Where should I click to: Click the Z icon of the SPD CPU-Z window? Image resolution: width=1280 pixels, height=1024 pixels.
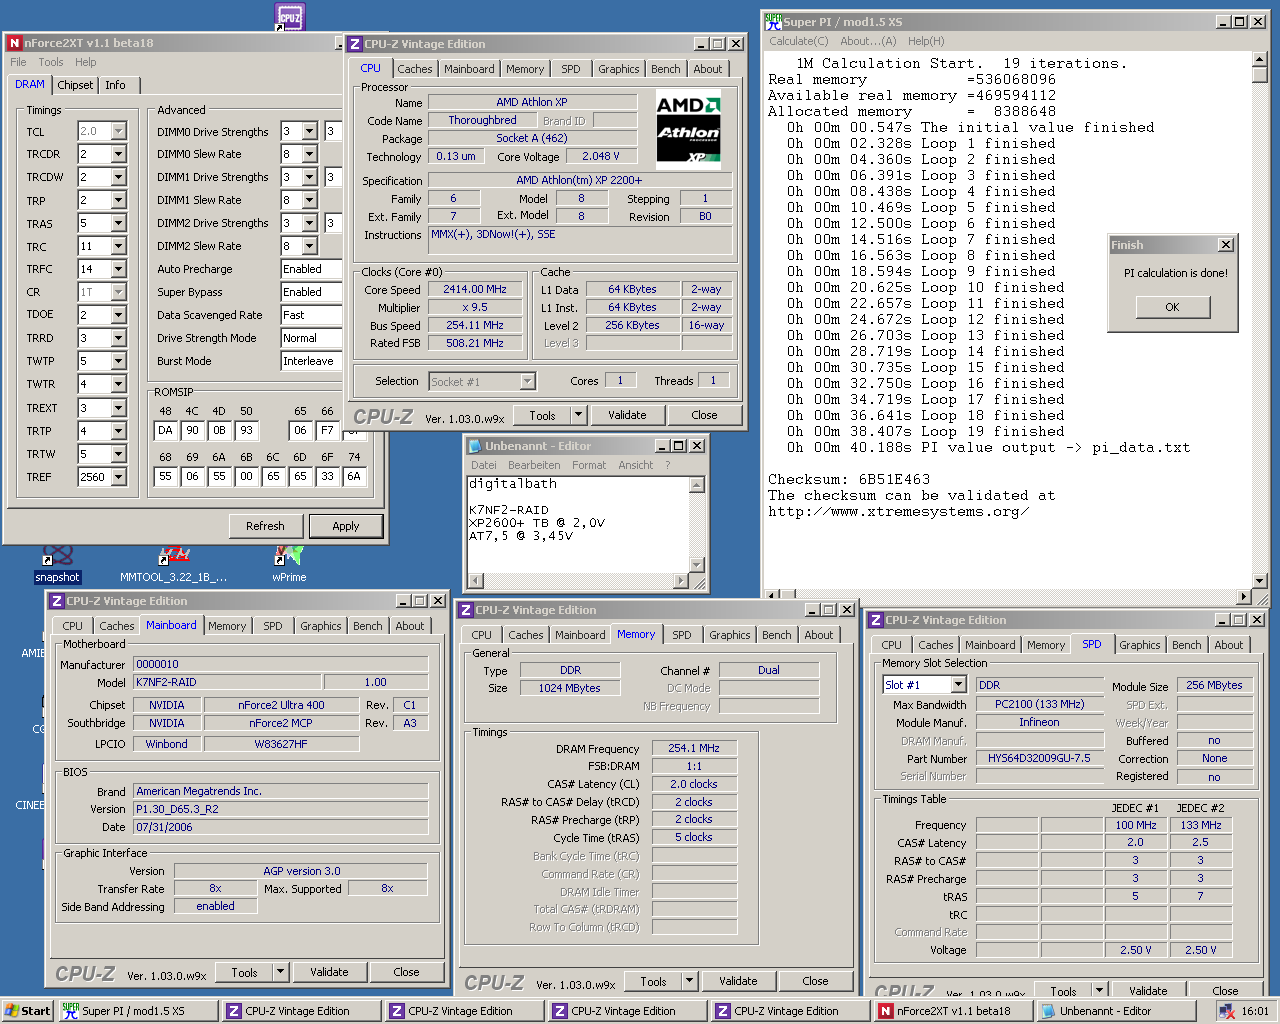(x=876, y=620)
